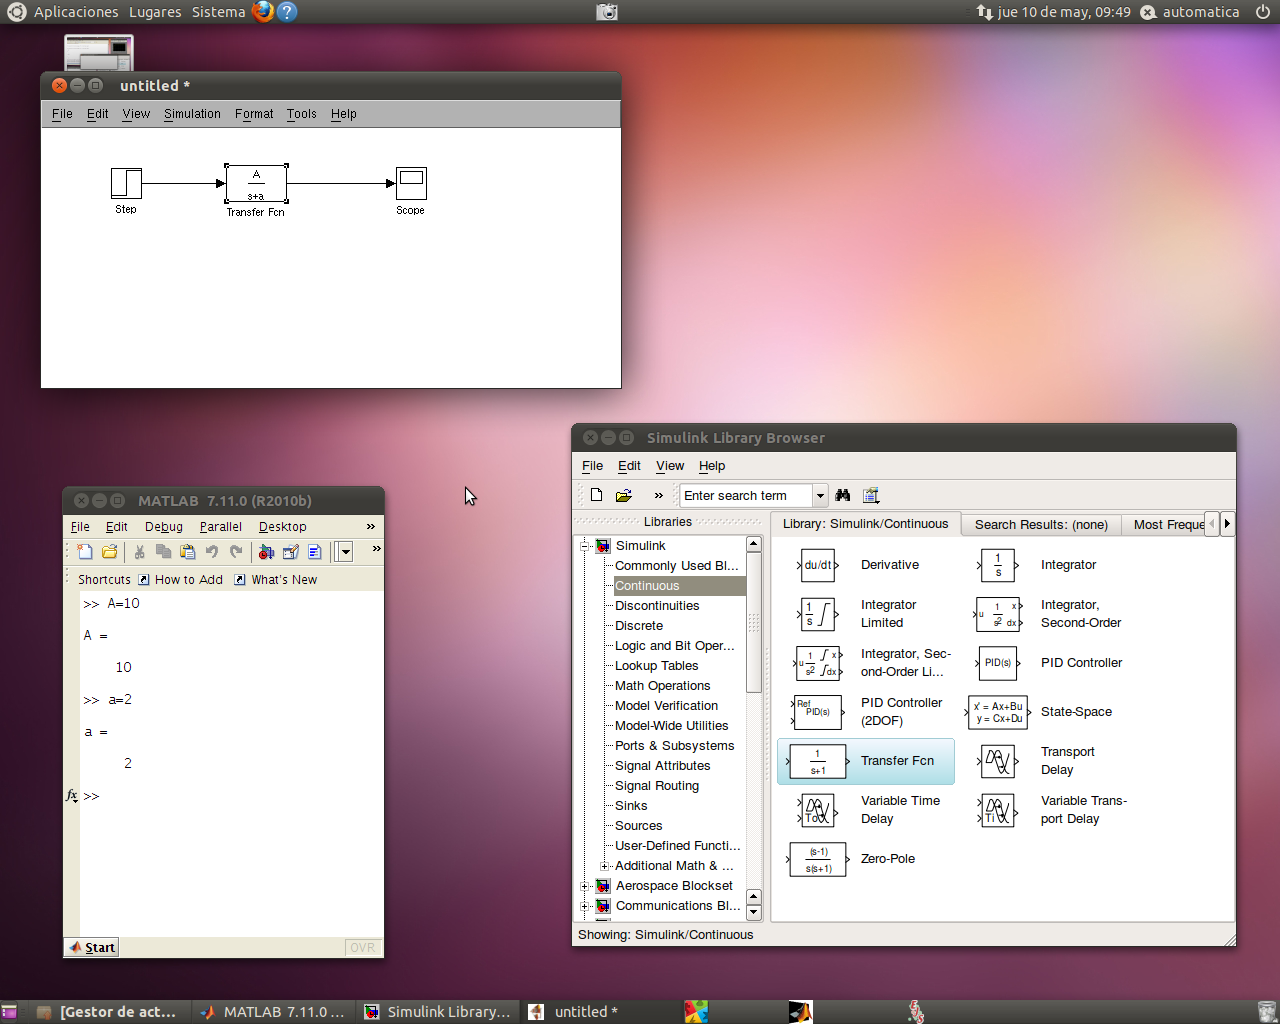
Task: Click the State-Space block icon
Action: 998,712
